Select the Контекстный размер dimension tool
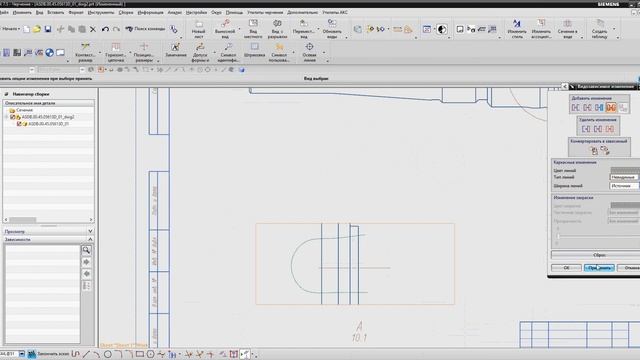 click(x=85, y=53)
